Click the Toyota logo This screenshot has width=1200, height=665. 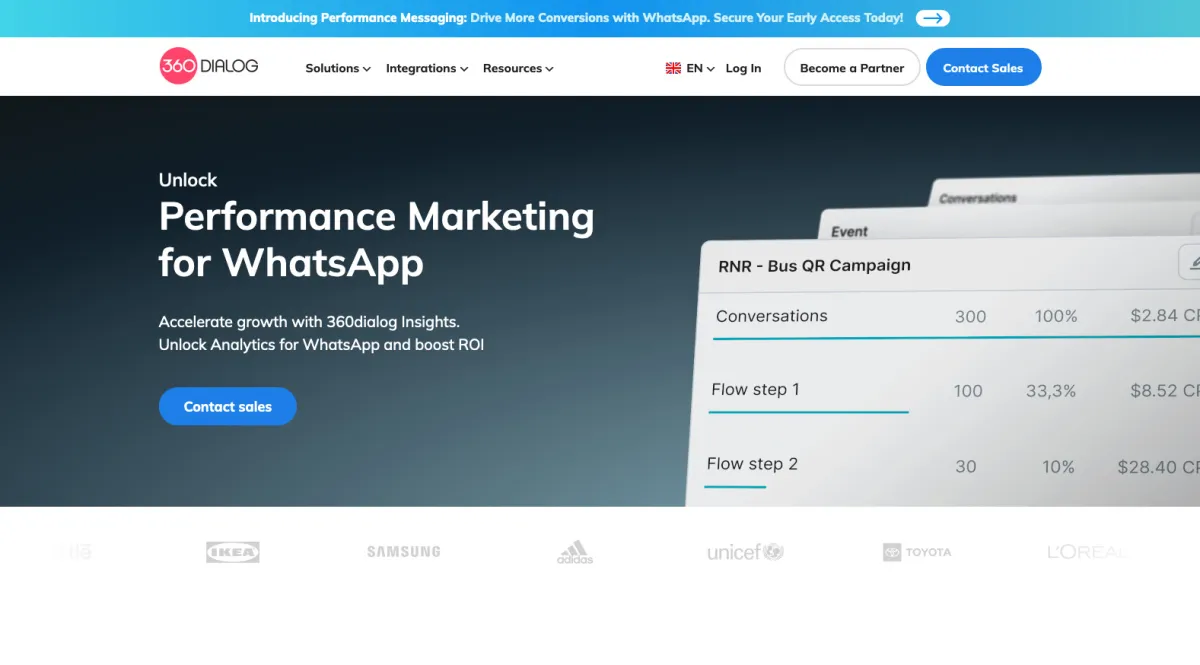pyautogui.click(x=917, y=552)
